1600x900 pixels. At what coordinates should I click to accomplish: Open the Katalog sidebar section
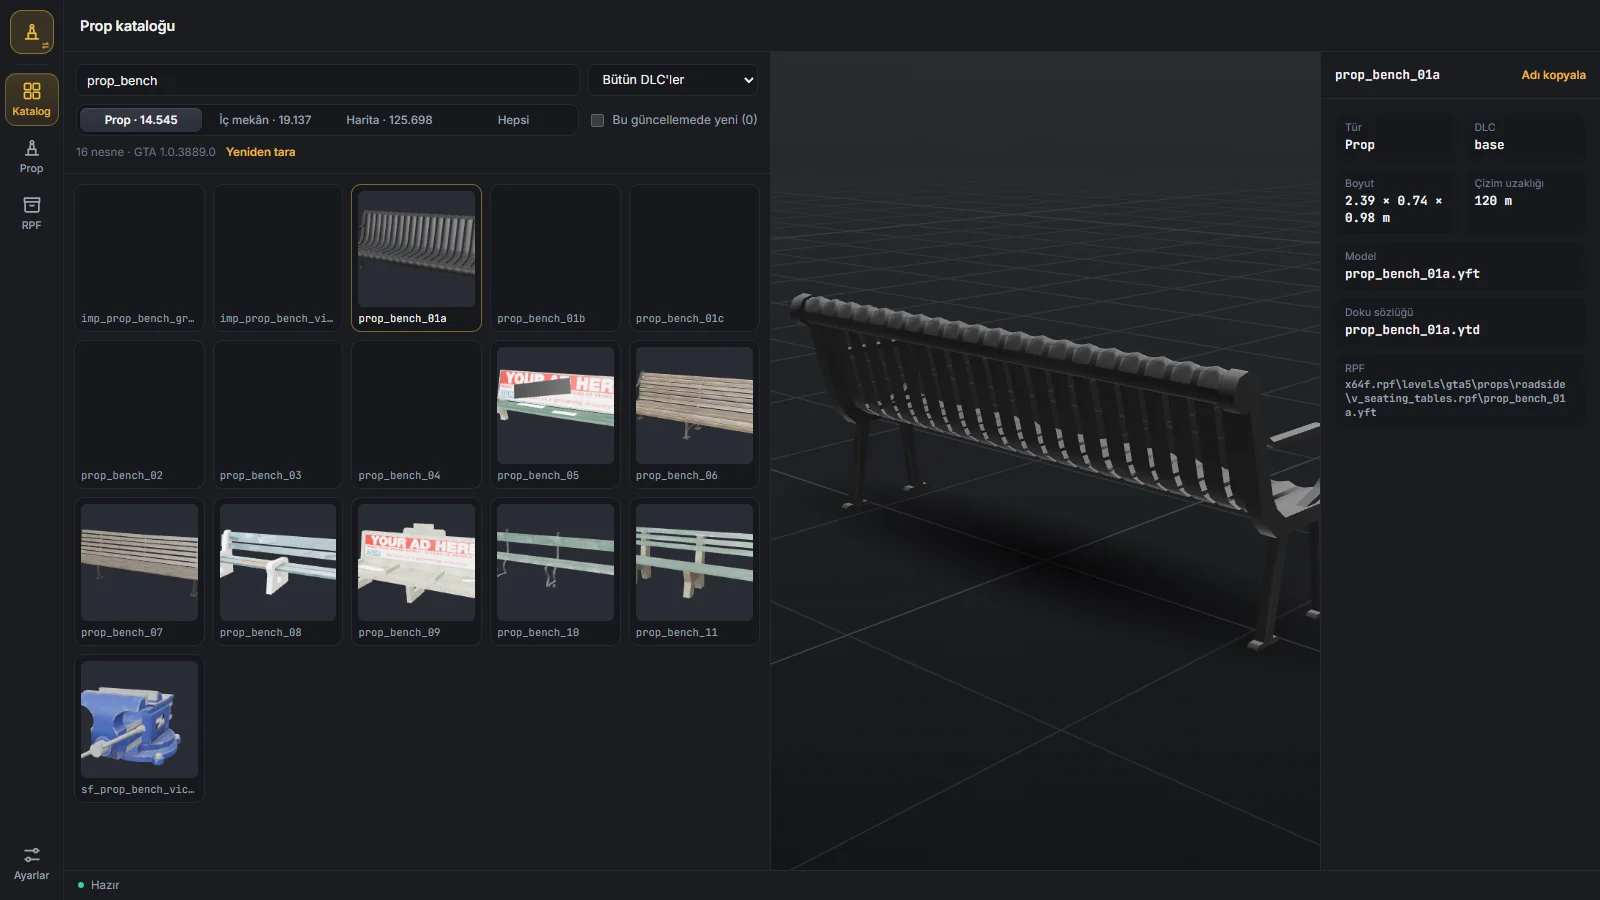click(32, 99)
